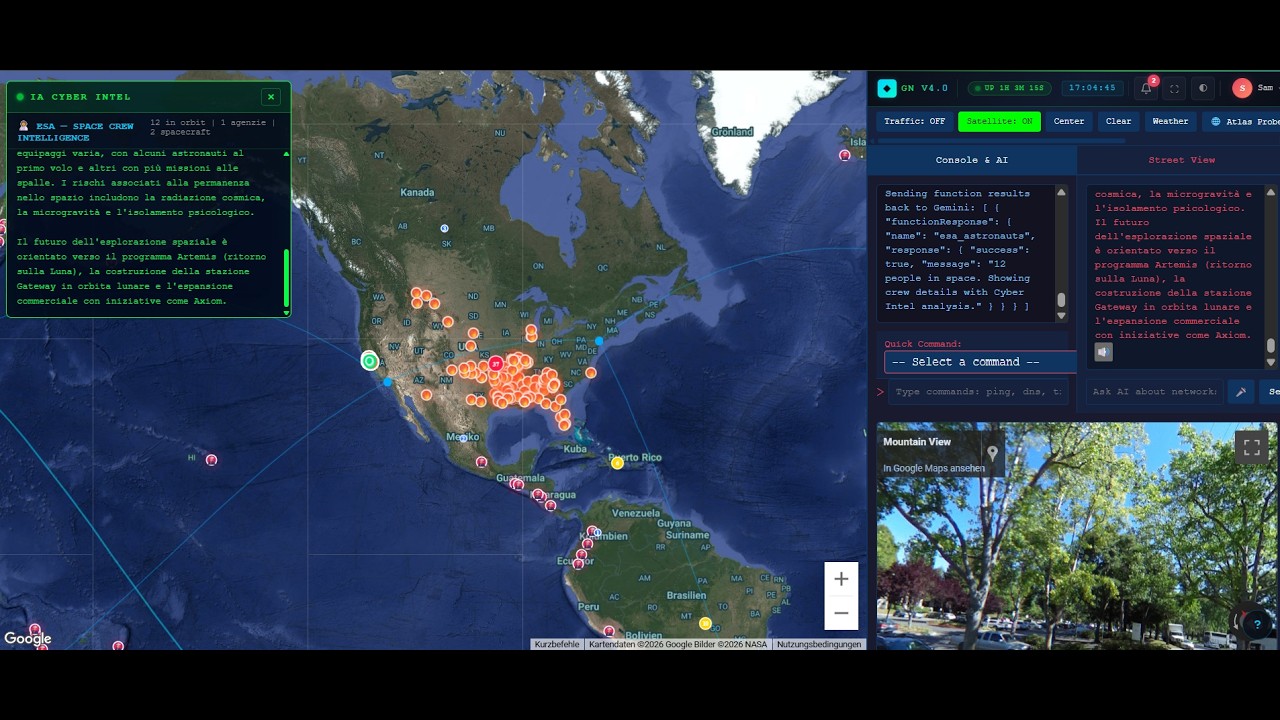Click the magic wand icon button
The width and height of the screenshot is (1280, 720).
pyautogui.click(x=1241, y=391)
